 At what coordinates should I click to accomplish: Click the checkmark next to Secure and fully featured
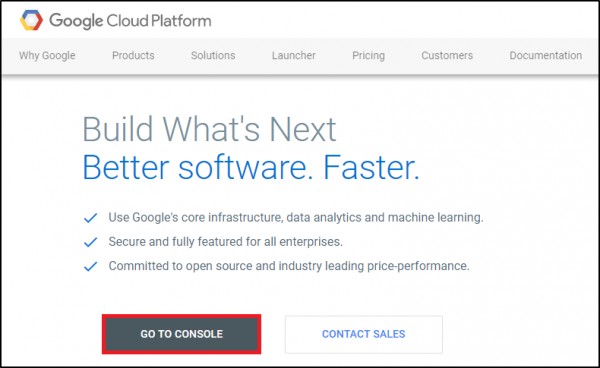(x=91, y=242)
